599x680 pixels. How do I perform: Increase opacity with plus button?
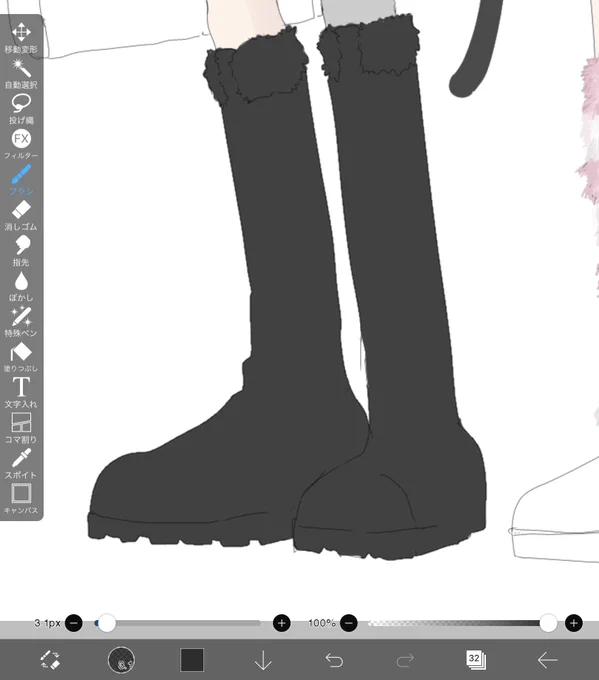point(573,623)
